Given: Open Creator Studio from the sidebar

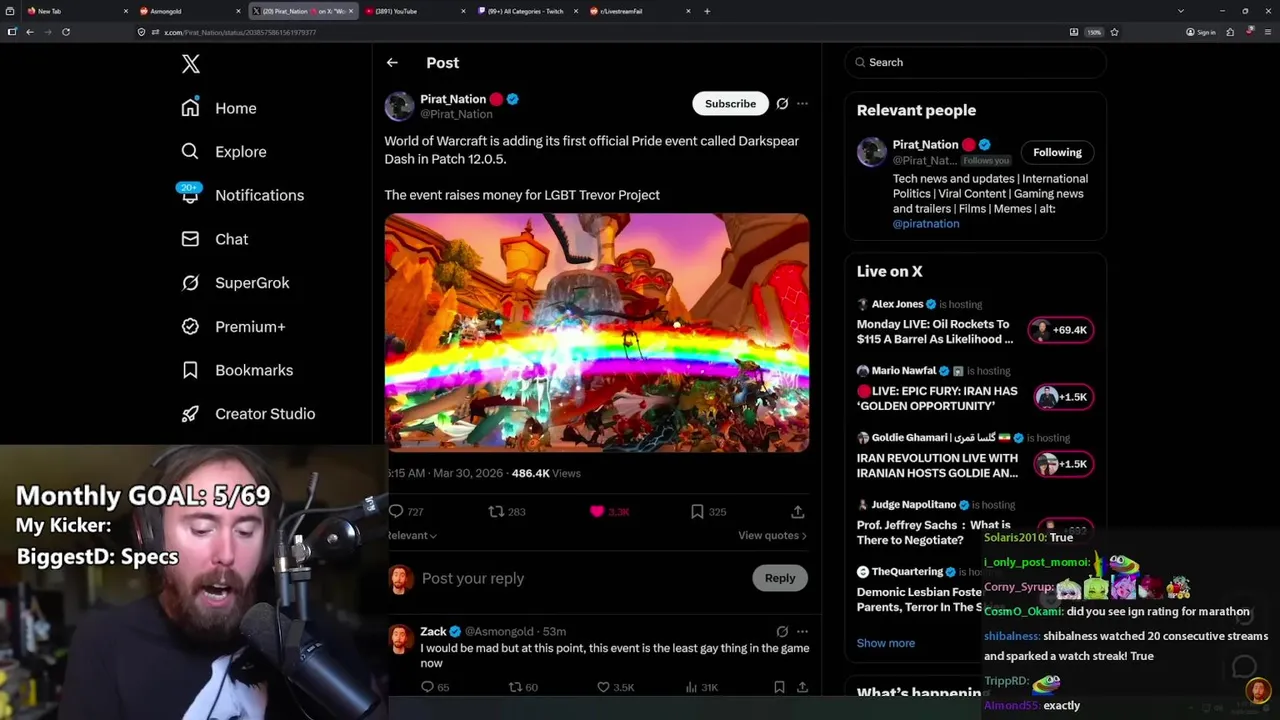Looking at the screenshot, I should [249, 414].
